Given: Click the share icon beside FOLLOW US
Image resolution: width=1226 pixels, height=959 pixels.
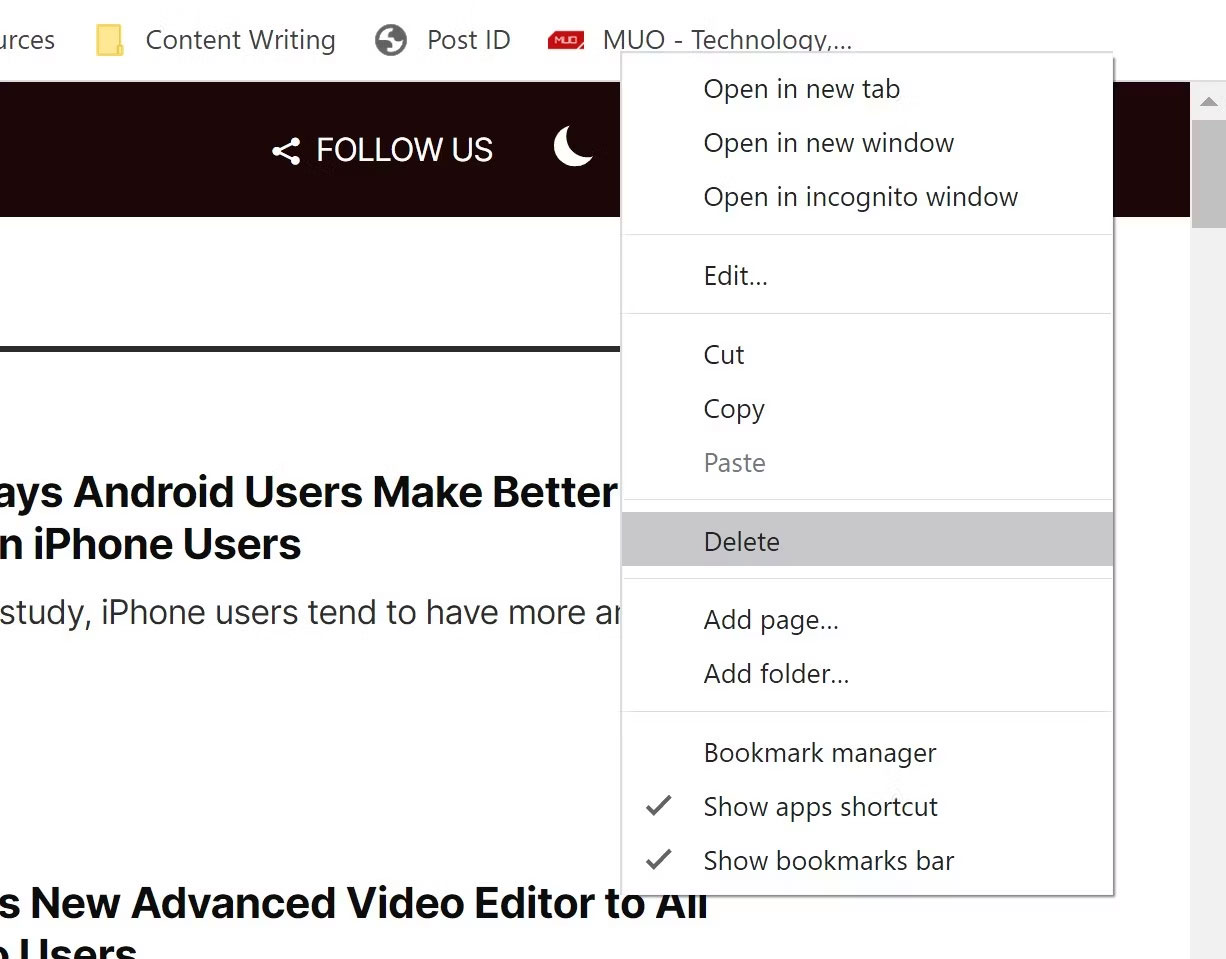Looking at the screenshot, I should pos(286,151).
